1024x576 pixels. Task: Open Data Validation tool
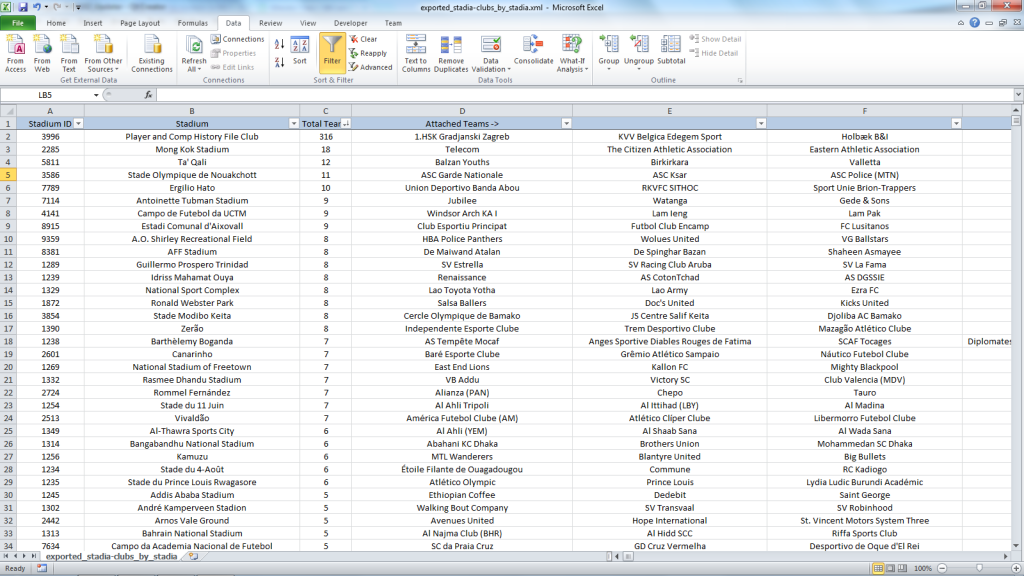click(x=490, y=54)
